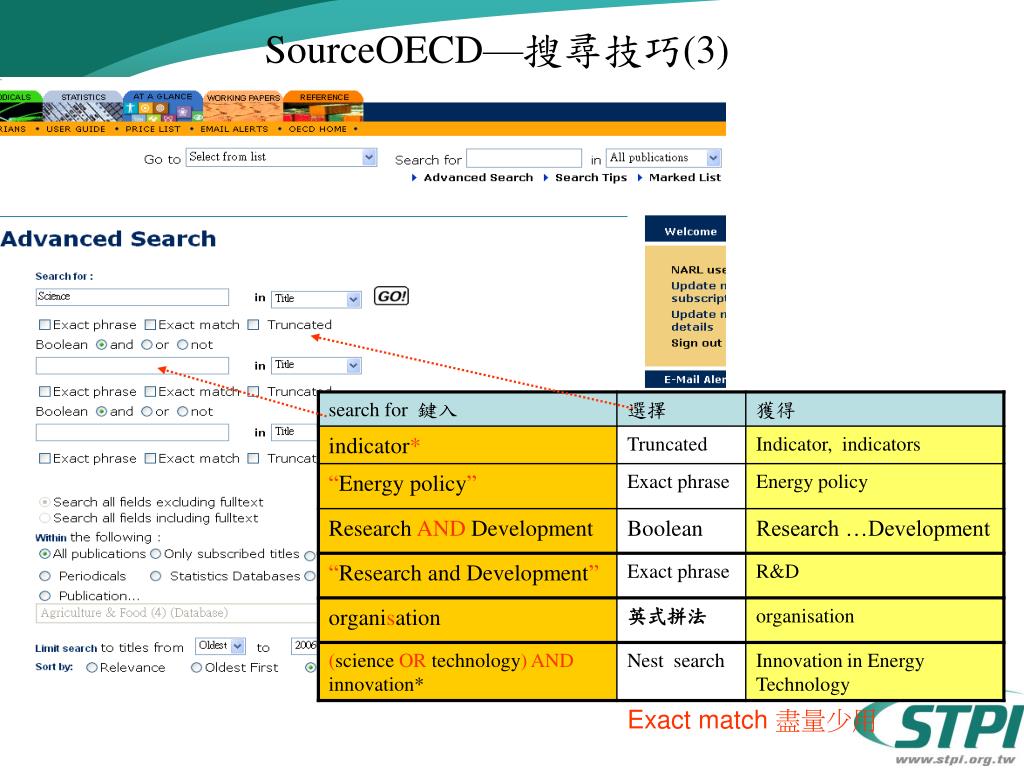Open the Statistics tab
Screen dimensions: 1024x768
83,106
